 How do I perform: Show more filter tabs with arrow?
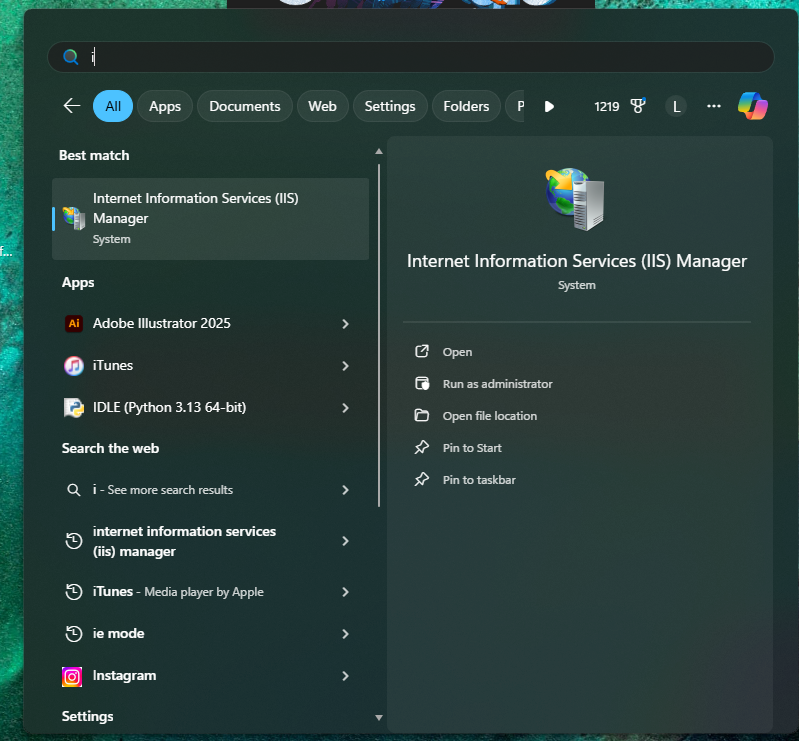coord(549,106)
